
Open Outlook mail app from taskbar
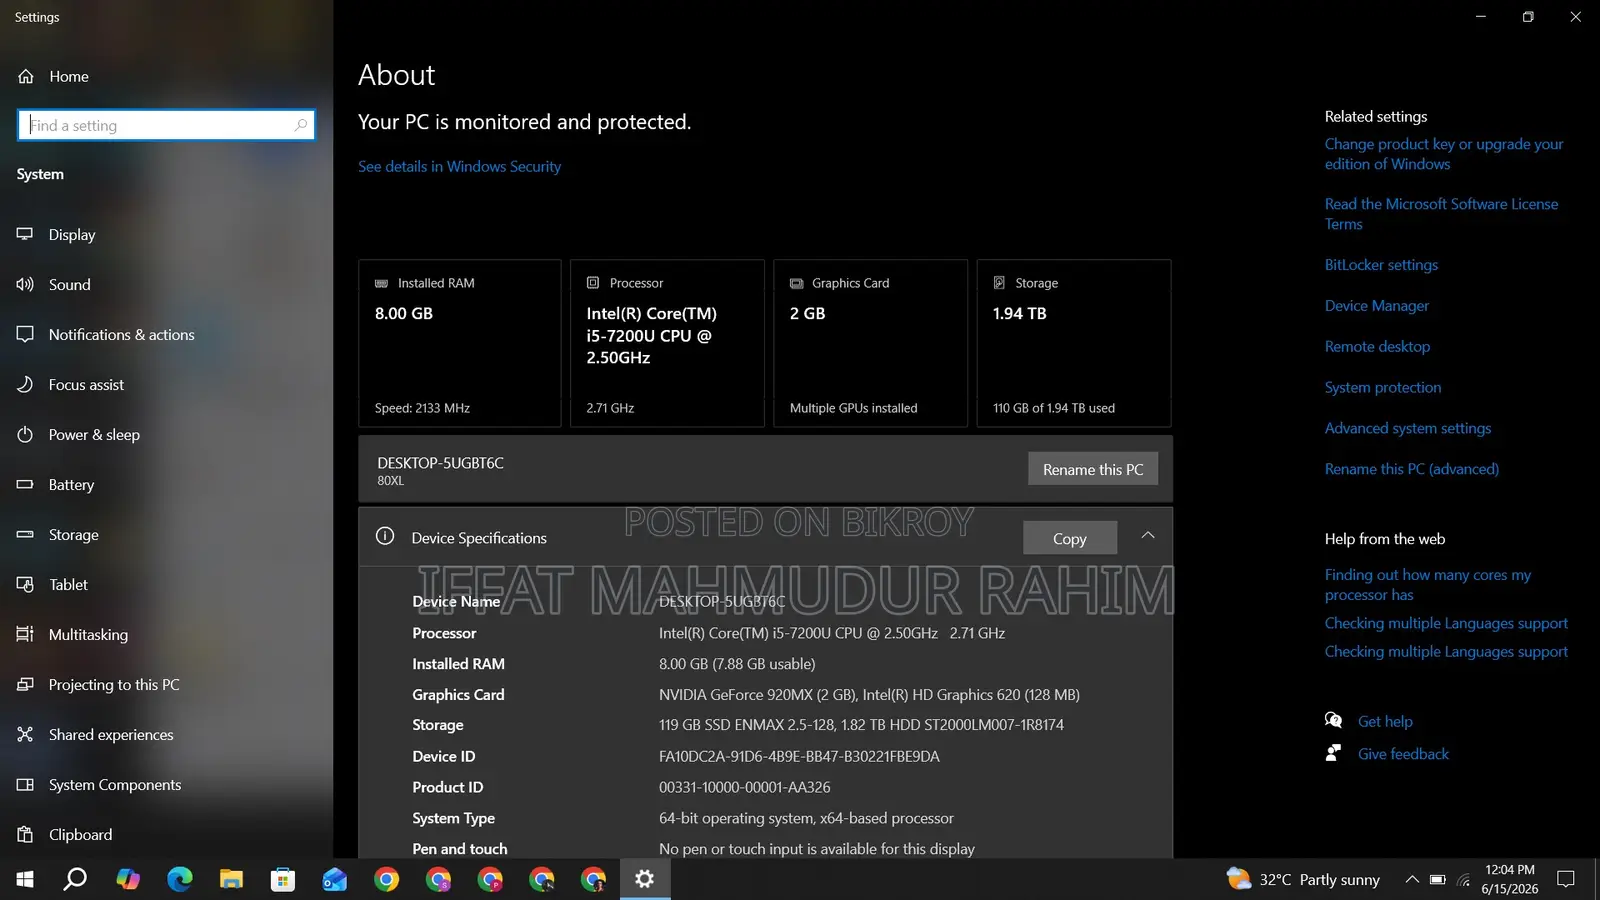(335, 879)
